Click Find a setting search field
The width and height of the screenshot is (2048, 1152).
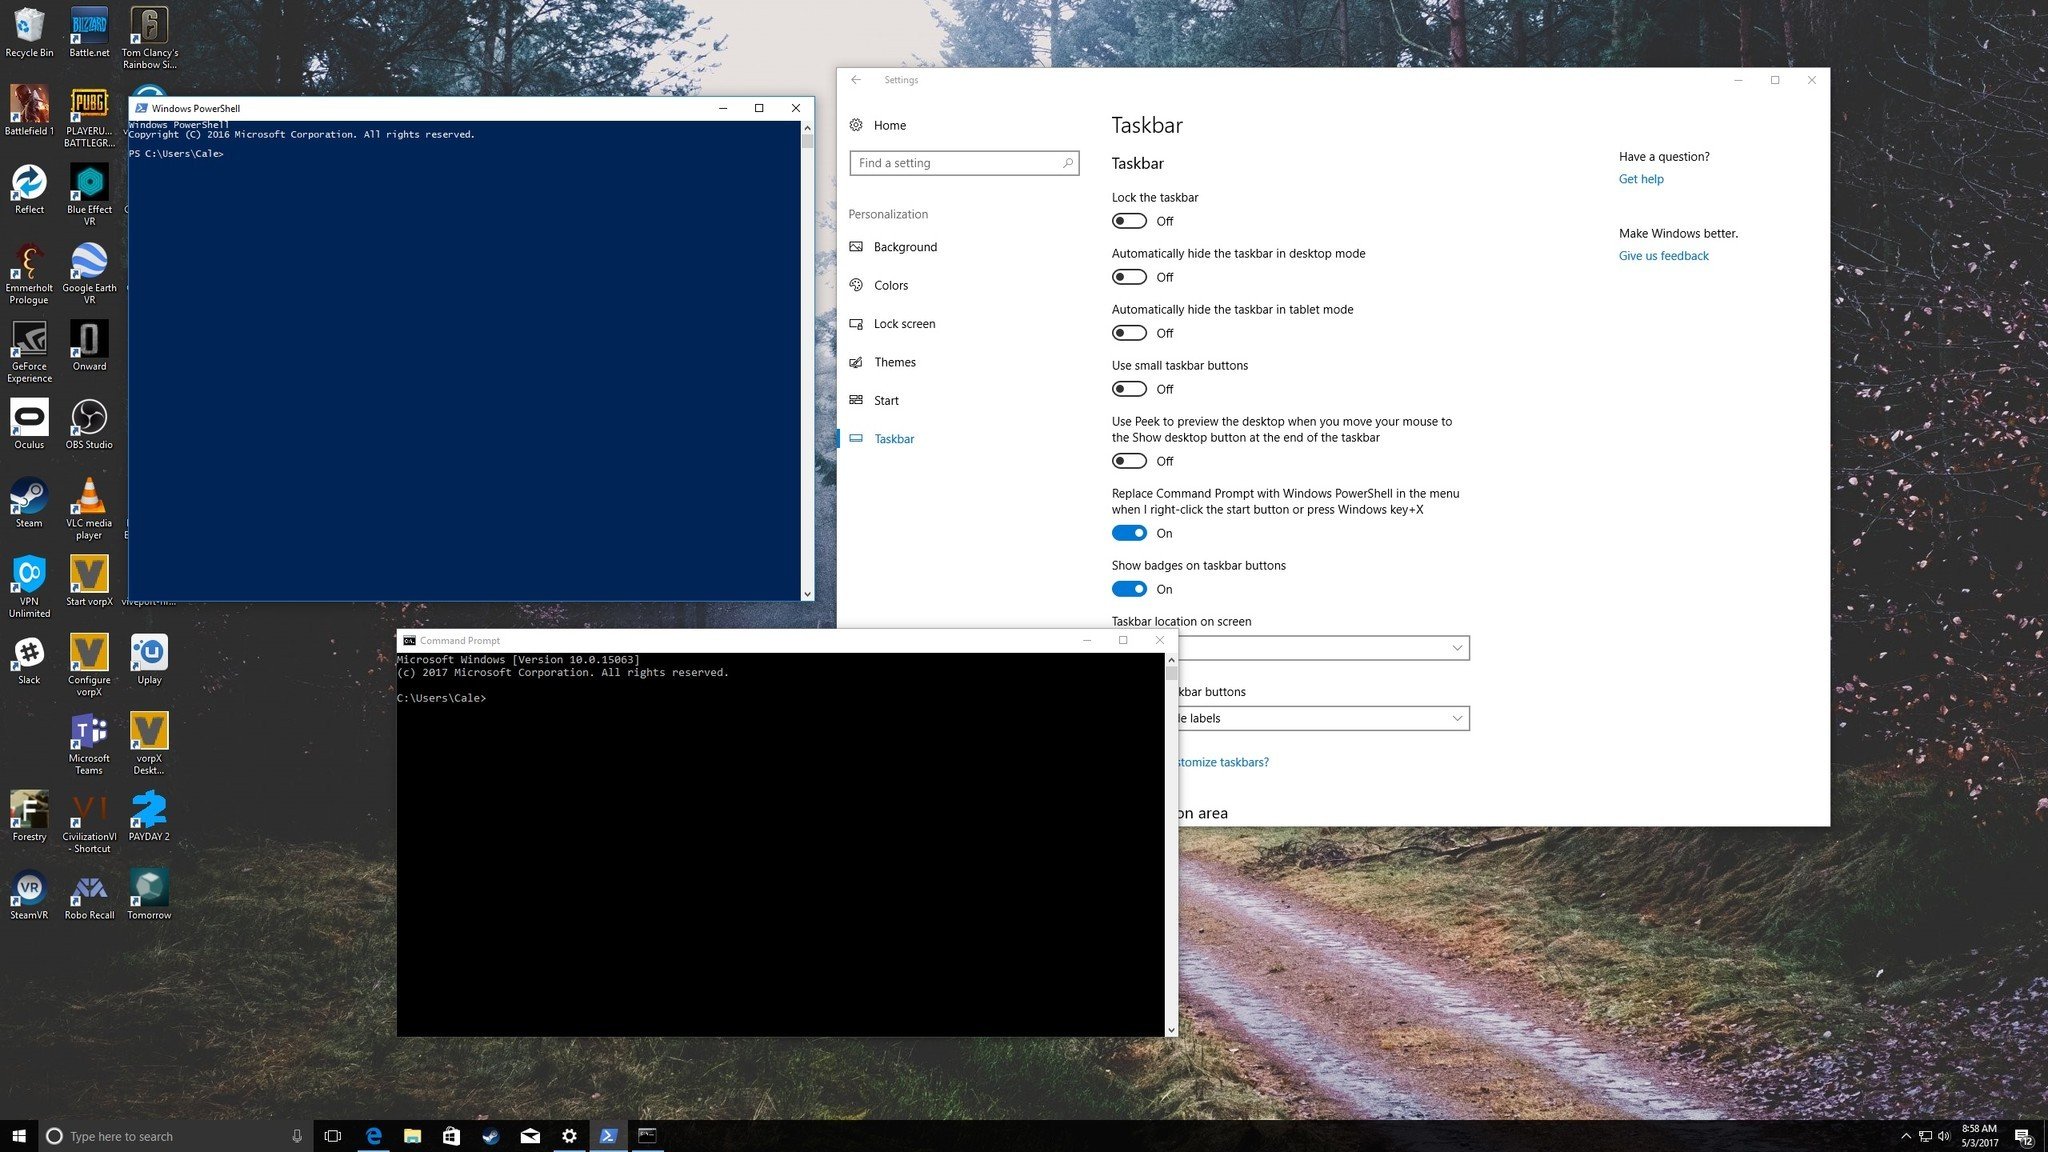point(962,162)
